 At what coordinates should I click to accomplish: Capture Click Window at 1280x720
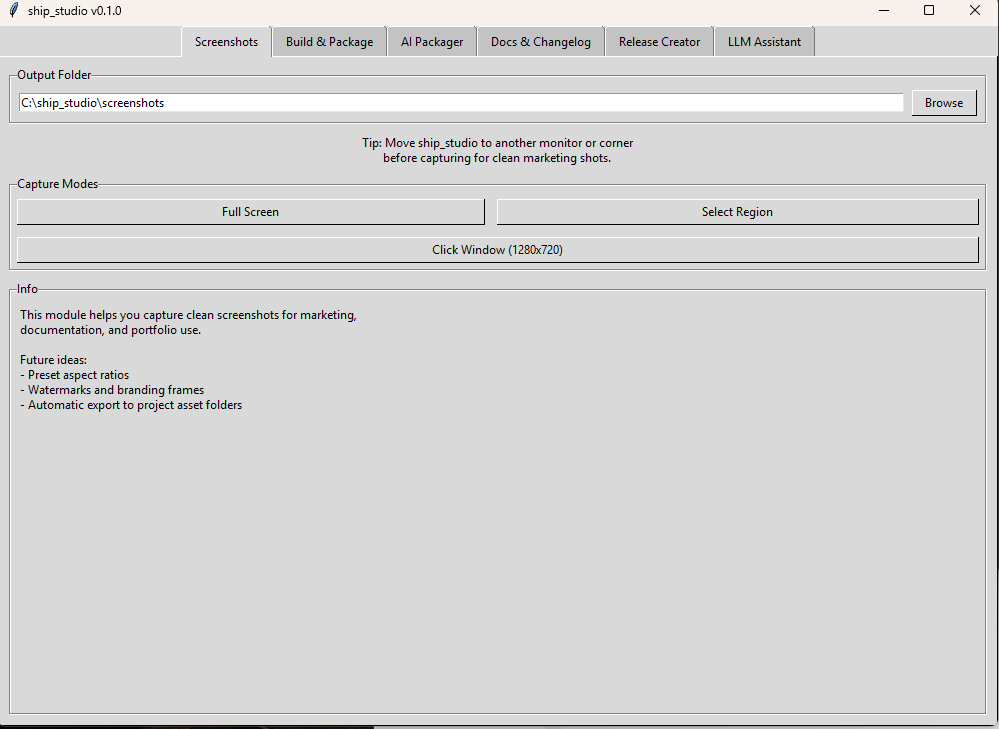click(497, 249)
